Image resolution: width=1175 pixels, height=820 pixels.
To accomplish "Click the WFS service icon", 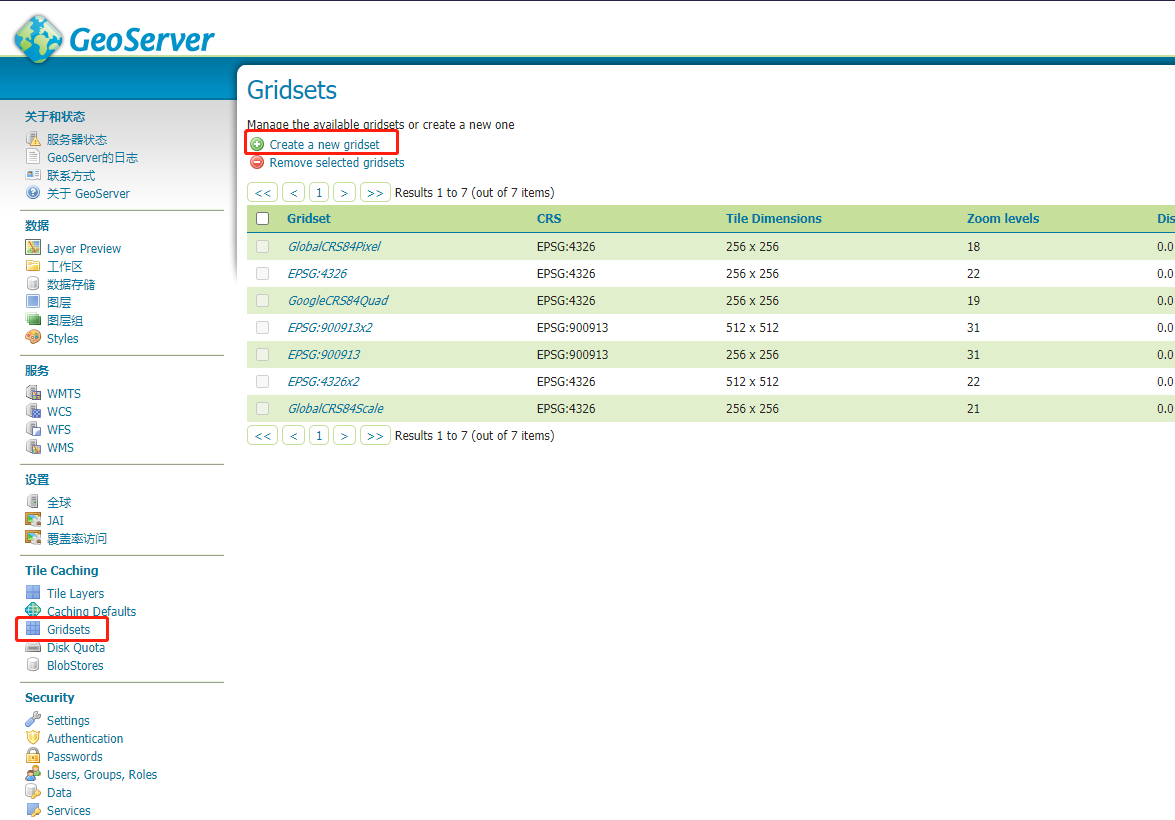I will 33,429.
